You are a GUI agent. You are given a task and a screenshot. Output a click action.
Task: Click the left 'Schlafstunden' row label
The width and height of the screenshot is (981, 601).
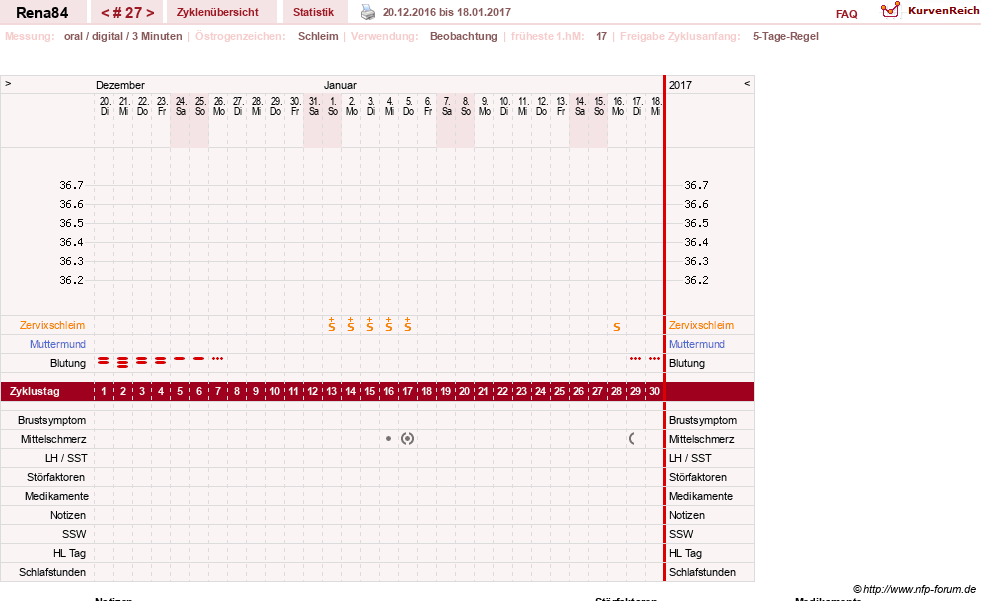53,572
